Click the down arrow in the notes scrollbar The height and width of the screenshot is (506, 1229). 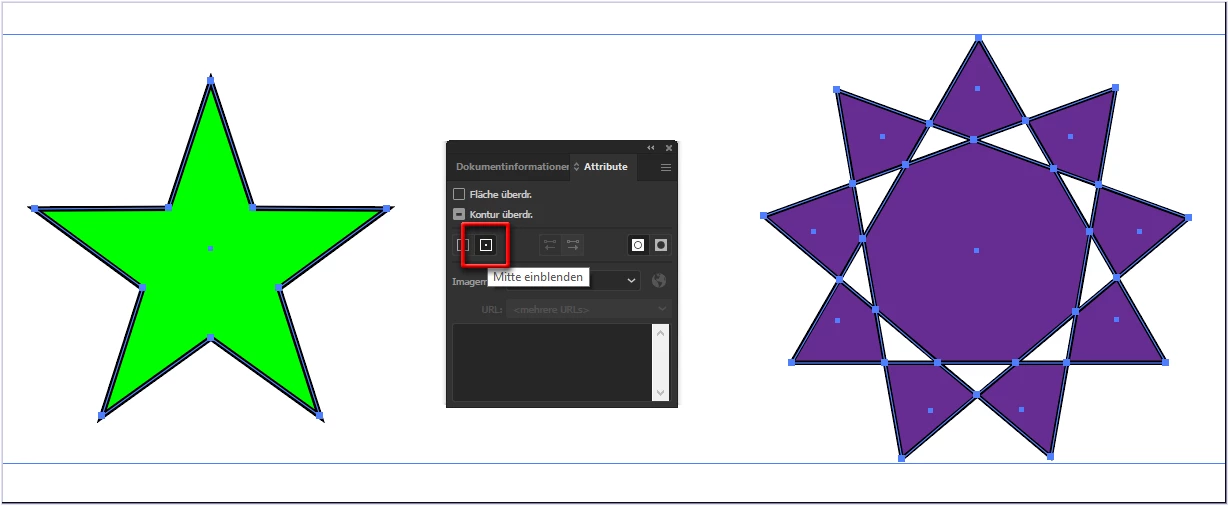(660, 392)
